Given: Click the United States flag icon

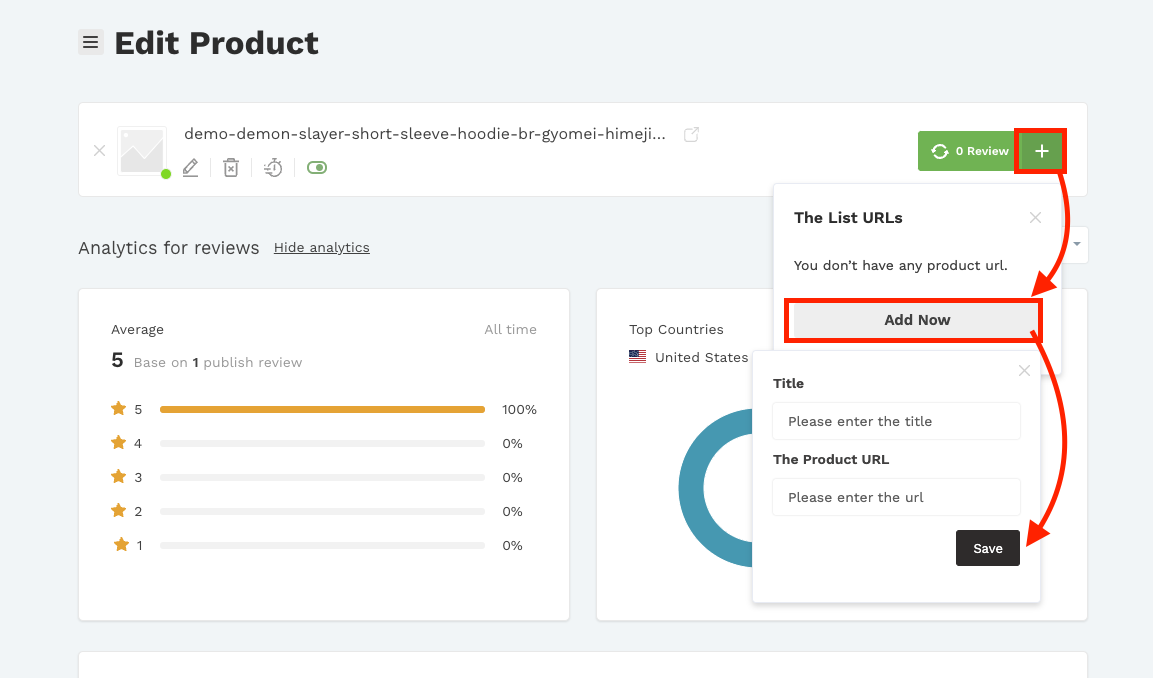Looking at the screenshot, I should [x=638, y=357].
